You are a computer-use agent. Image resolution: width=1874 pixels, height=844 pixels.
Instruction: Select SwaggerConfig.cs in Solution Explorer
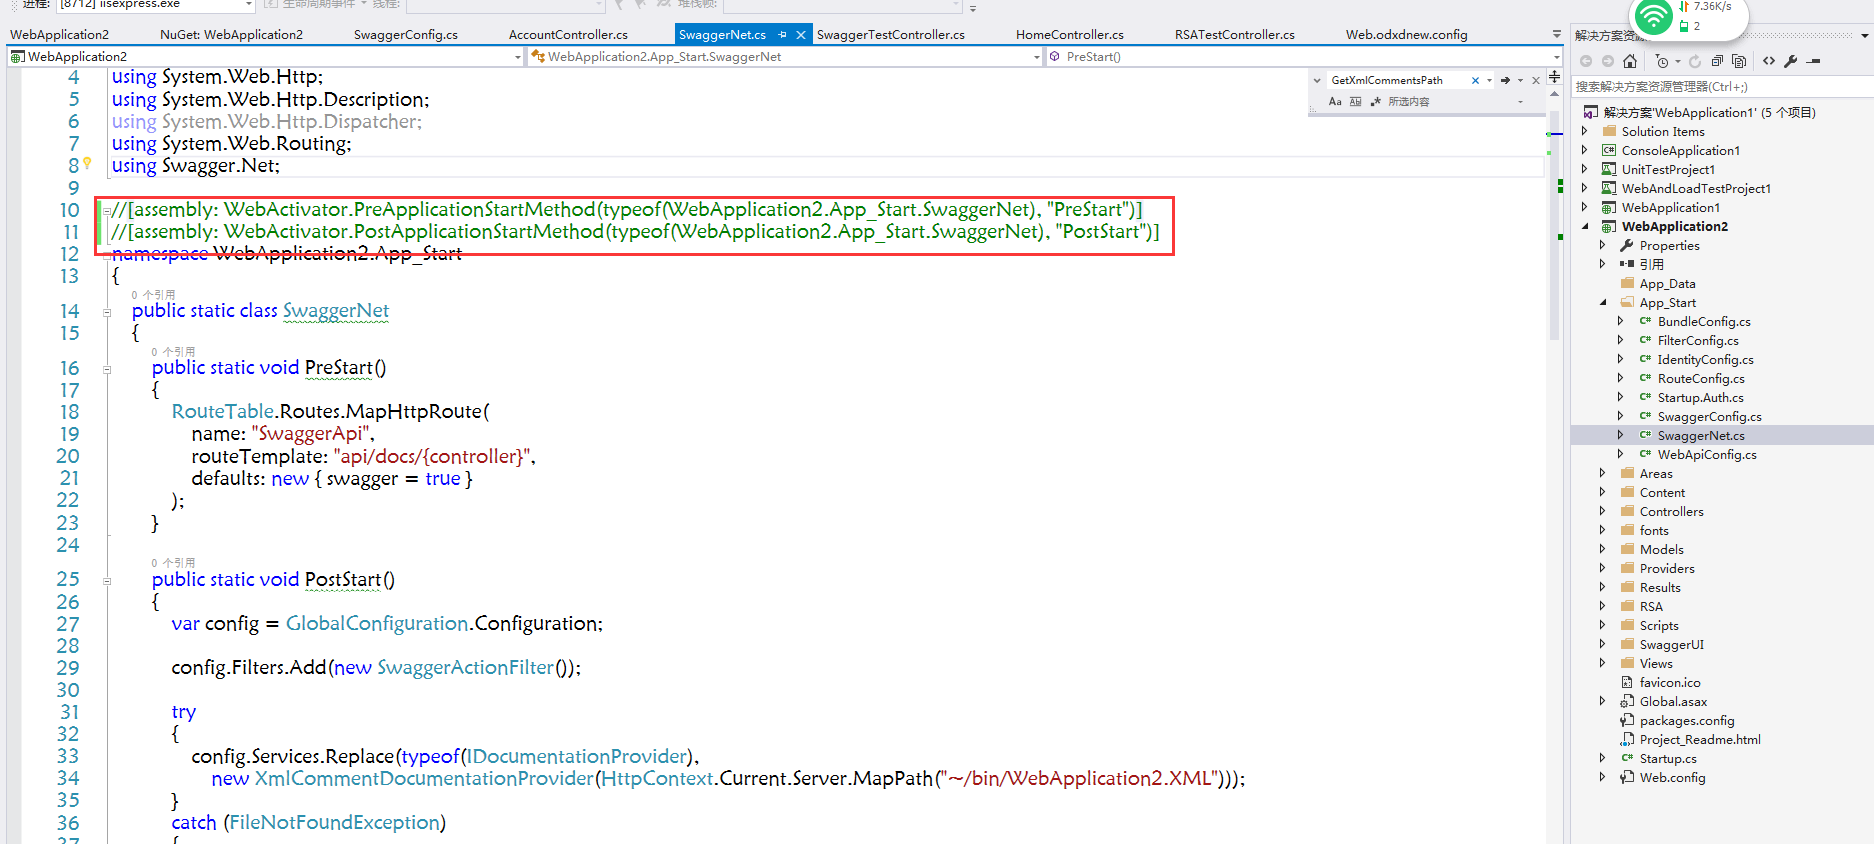1709,417
